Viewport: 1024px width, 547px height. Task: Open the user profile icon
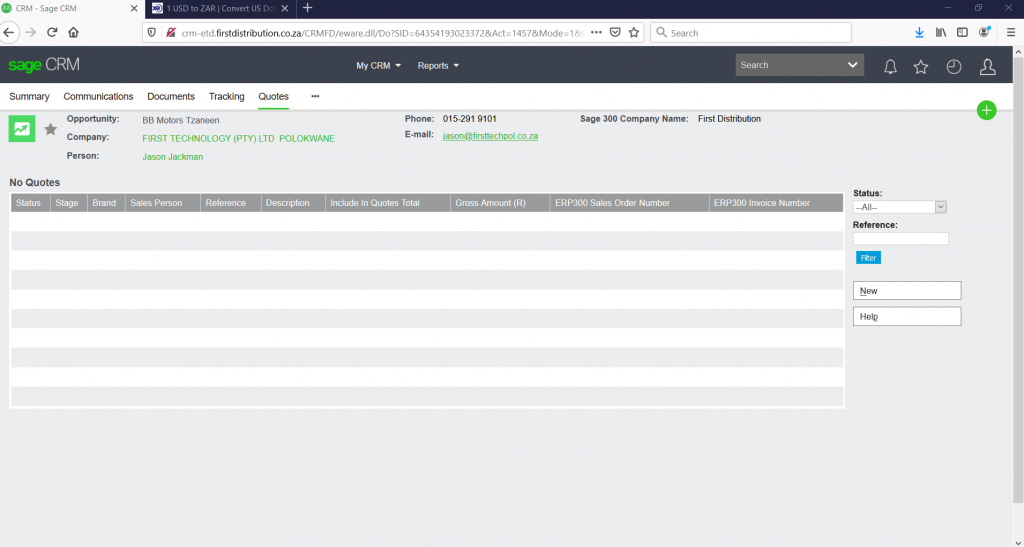987,66
